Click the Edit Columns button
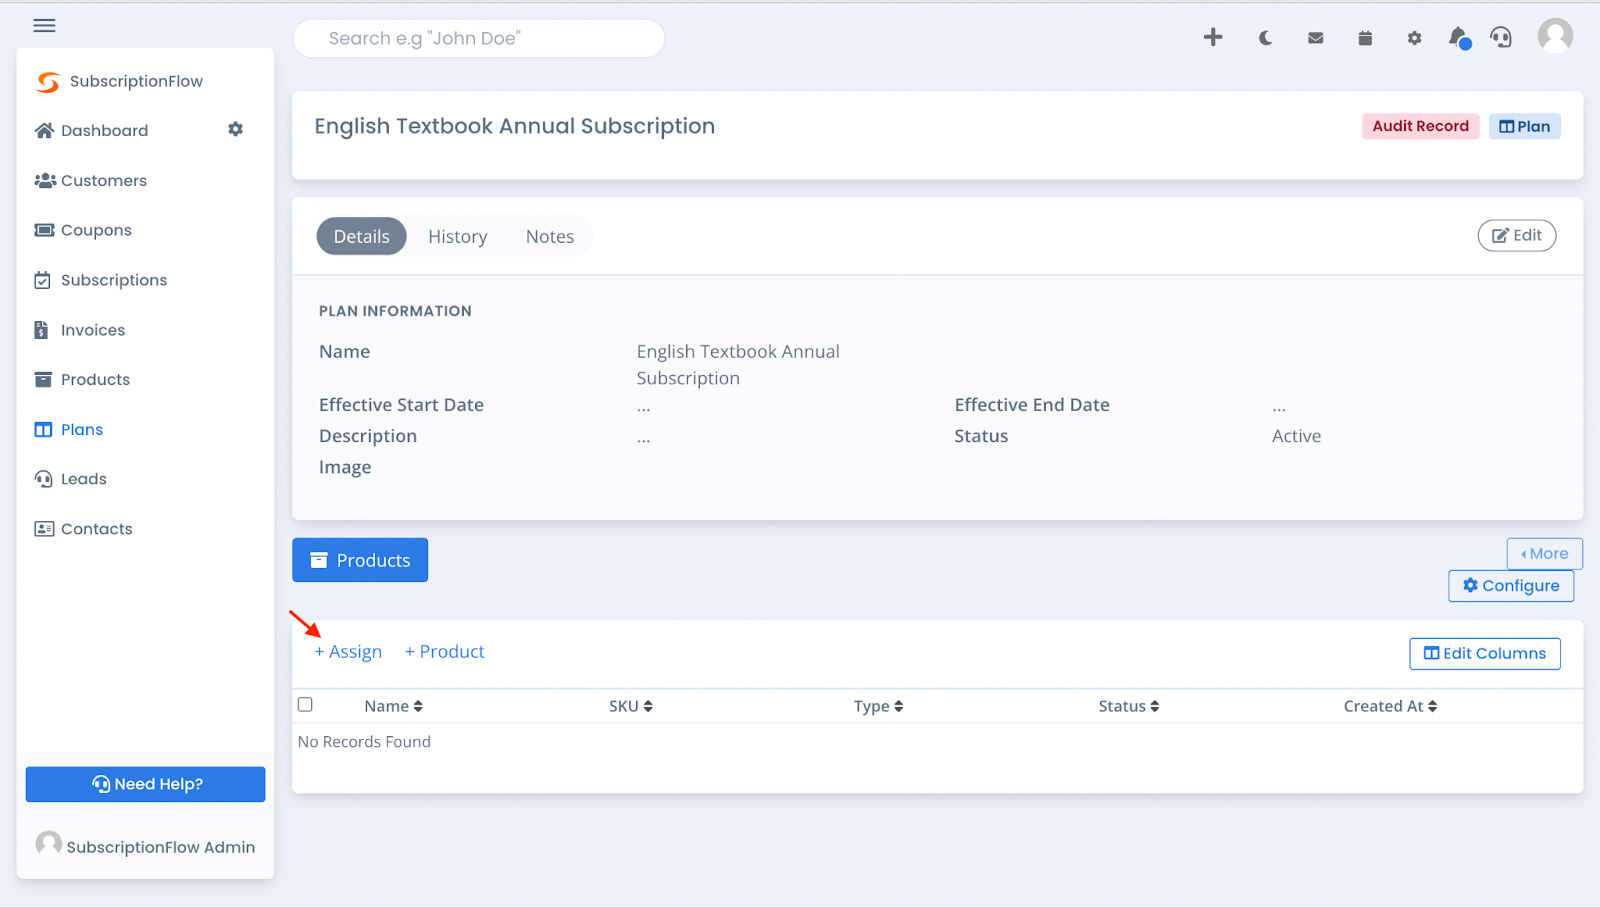The height and width of the screenshot is (907, 1600). click(x=1485, y=653)
